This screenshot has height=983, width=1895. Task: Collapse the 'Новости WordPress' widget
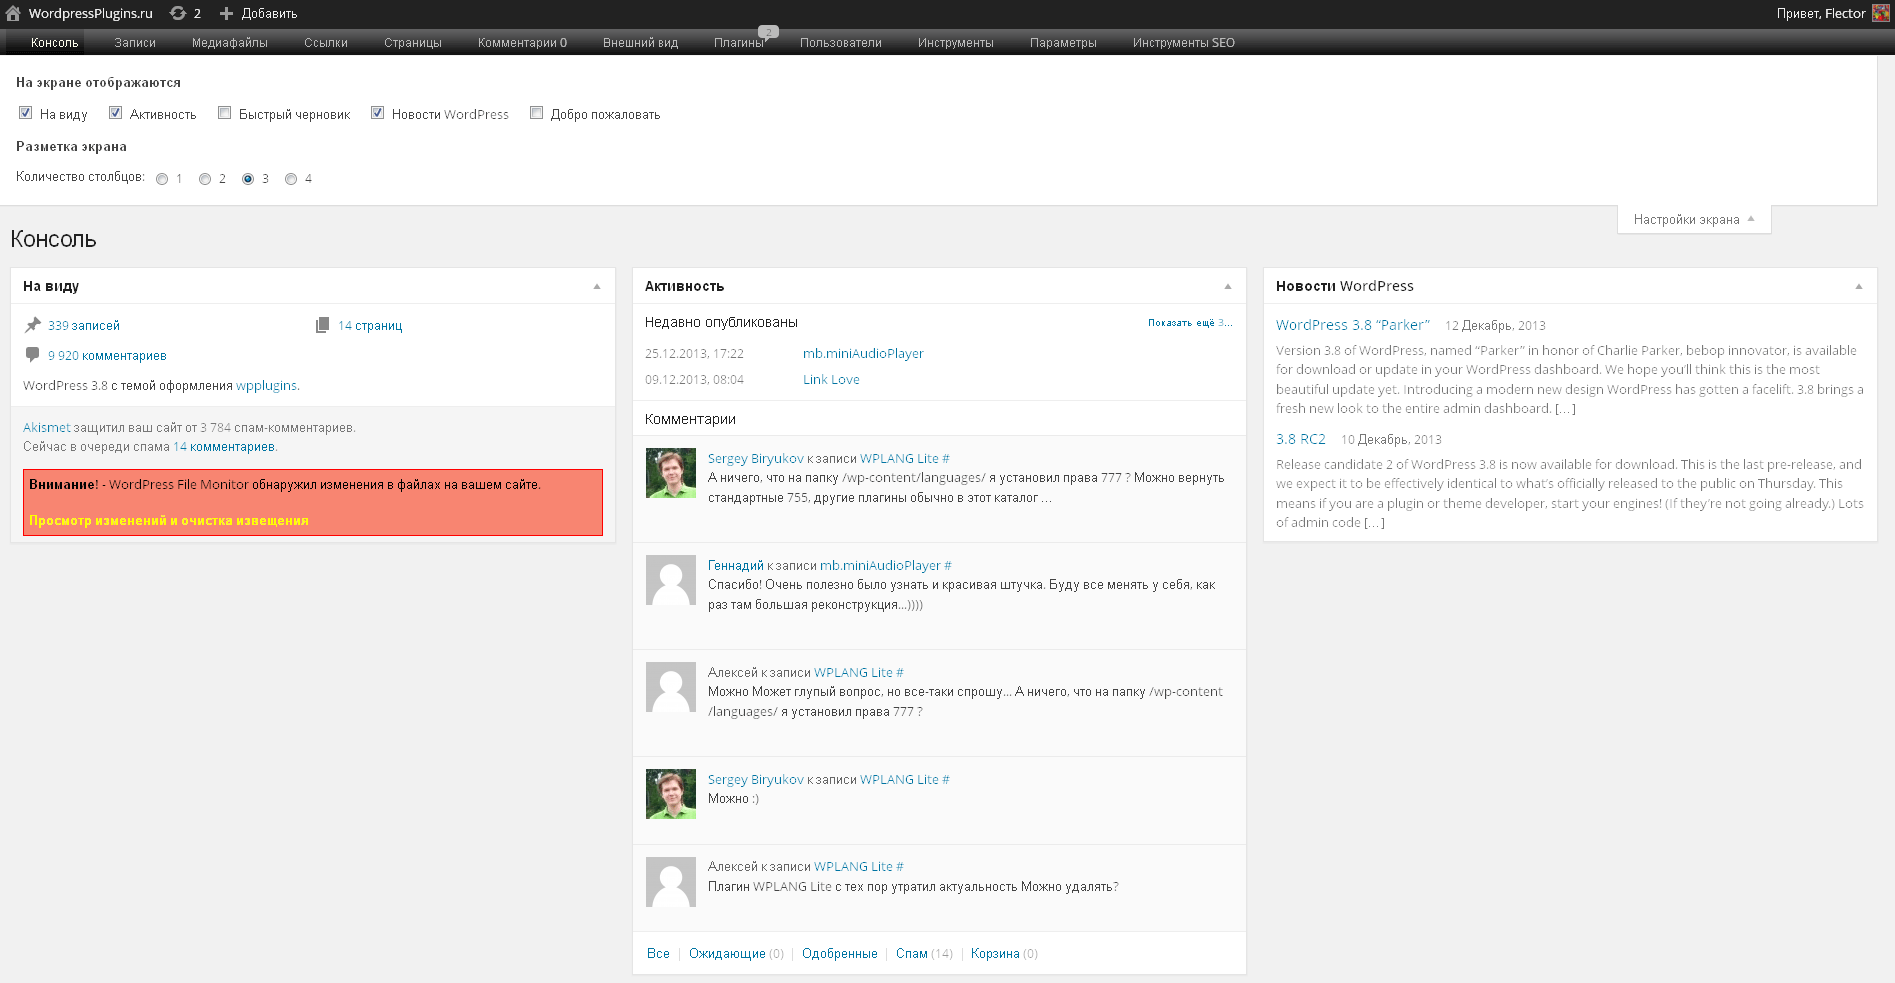[1859, 286]
